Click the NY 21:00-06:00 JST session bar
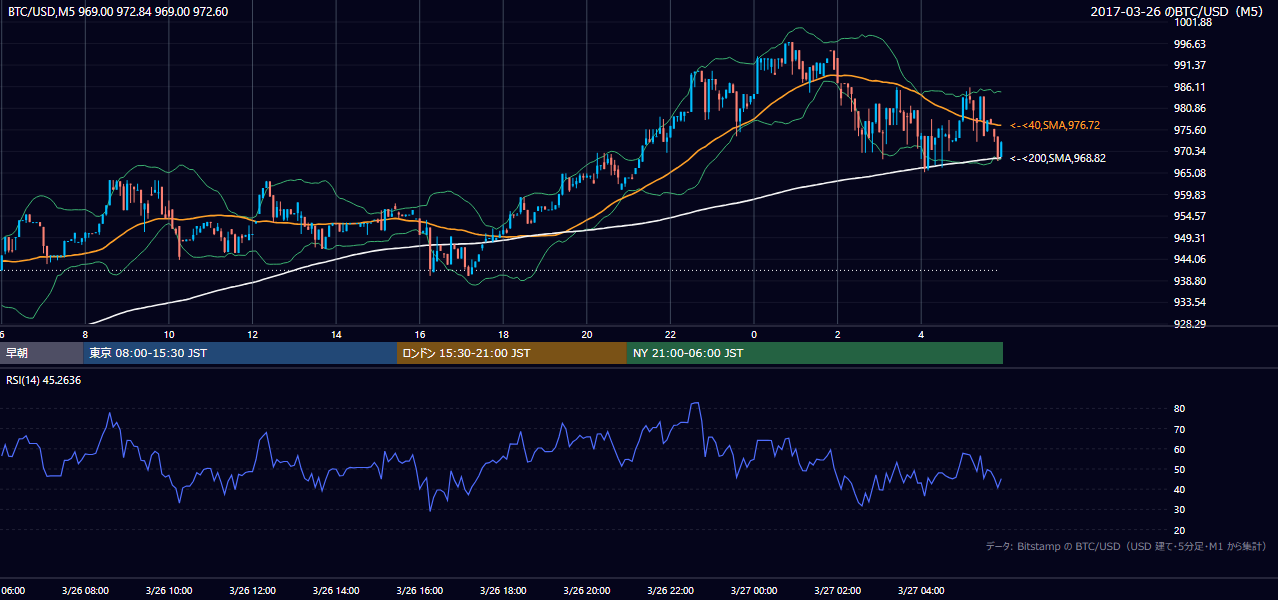Screen dimensions: 1278x600 815,353
